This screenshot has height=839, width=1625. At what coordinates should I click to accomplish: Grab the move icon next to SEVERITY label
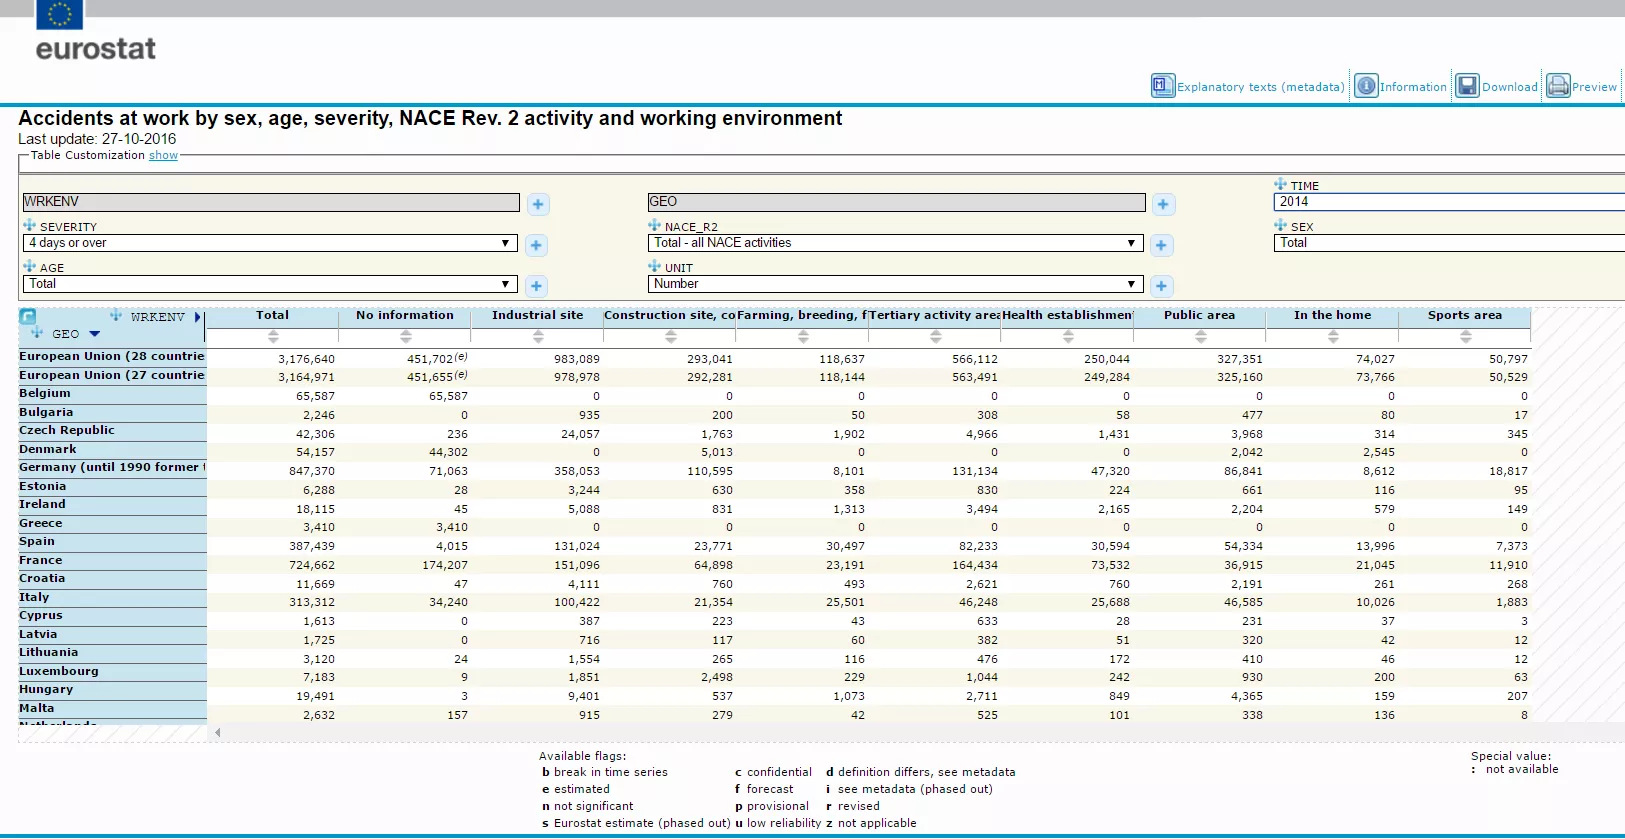click(x=29, y=225)
